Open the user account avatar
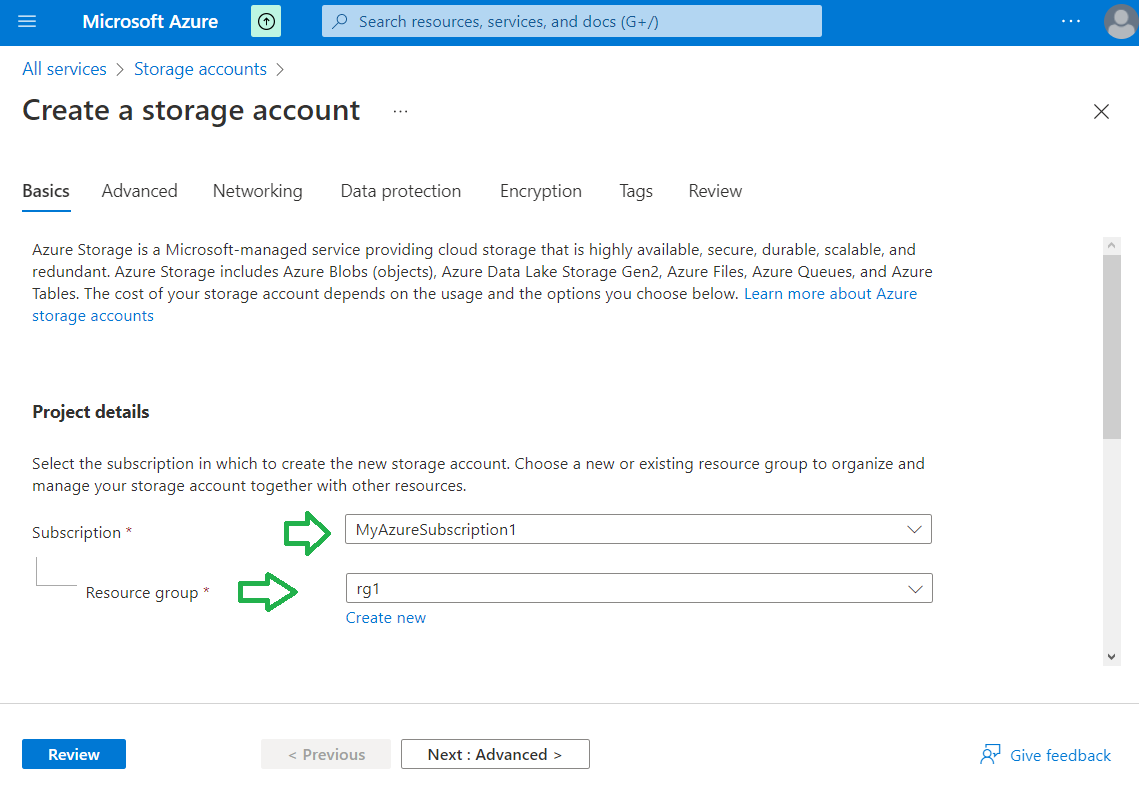Screen dimensions: 1139x795 pos(1120,22)
